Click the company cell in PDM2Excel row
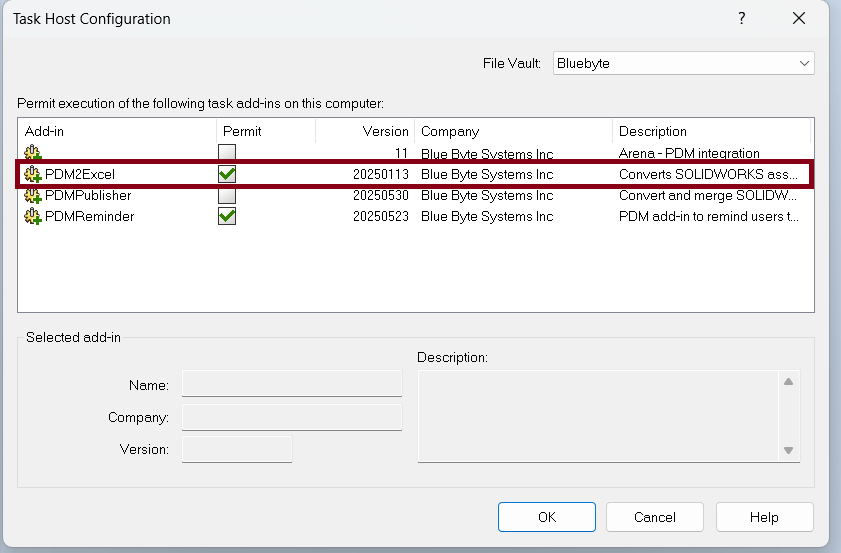 [487, 174]
